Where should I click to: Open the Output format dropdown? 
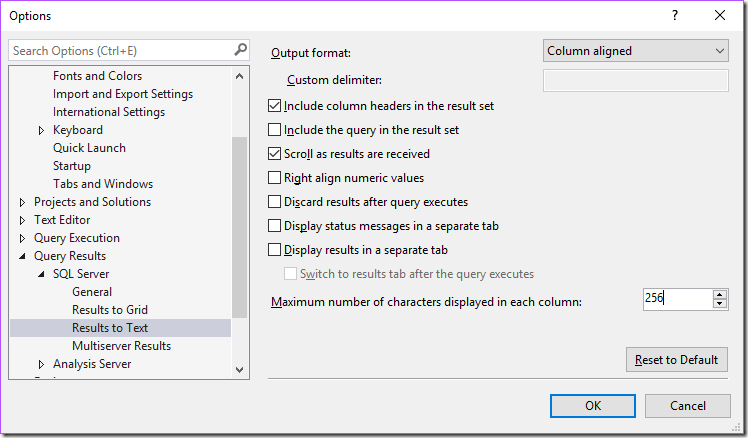pos(636,51)
